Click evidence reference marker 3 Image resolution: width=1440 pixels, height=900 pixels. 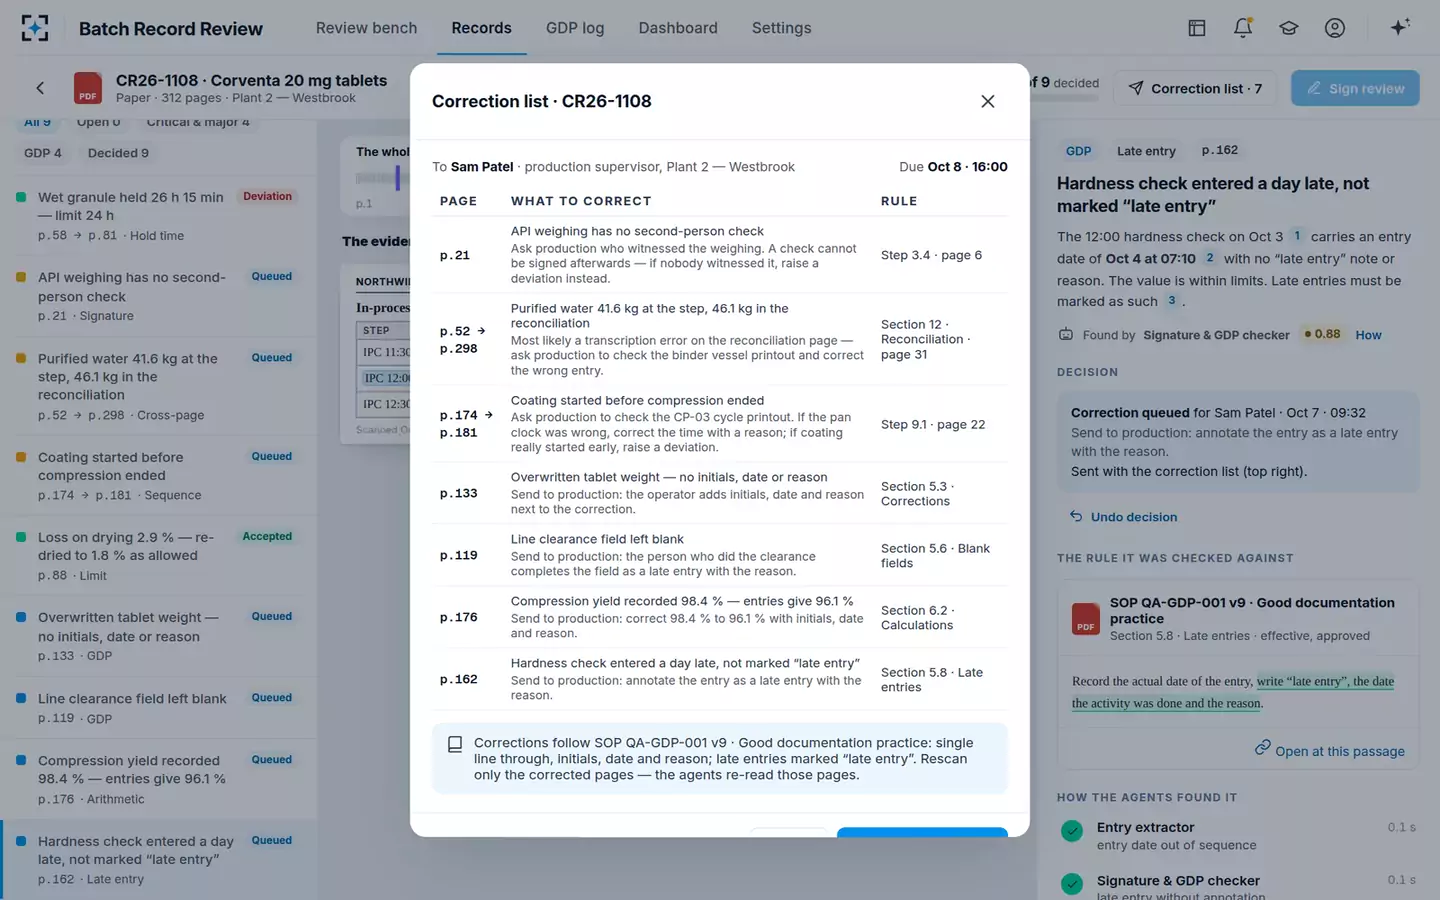point(1171,301)
